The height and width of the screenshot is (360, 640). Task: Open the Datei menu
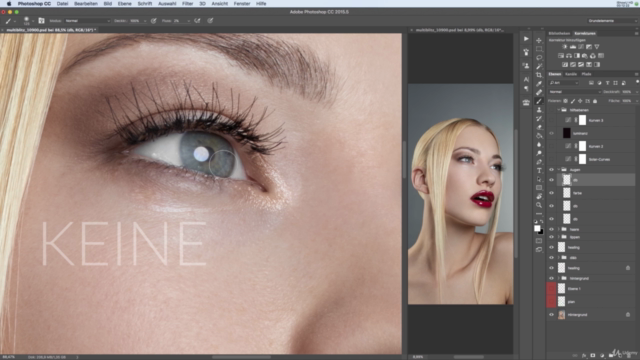[x=62, y=4]
